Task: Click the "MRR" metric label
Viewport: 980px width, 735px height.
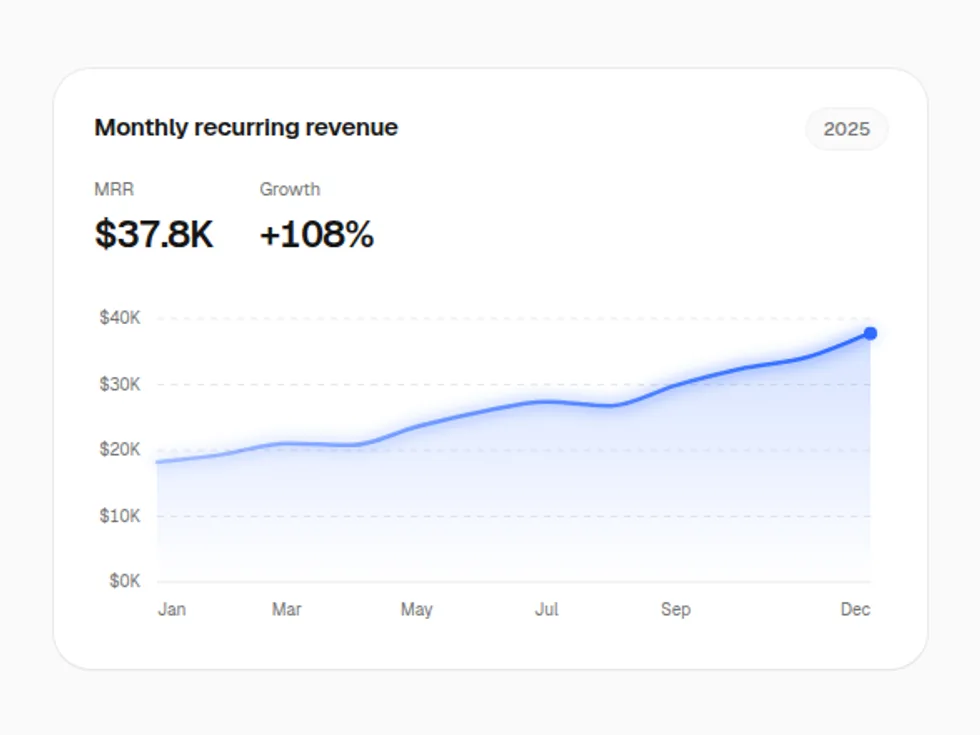Action: pyautogui.click(x=114, y=189)
